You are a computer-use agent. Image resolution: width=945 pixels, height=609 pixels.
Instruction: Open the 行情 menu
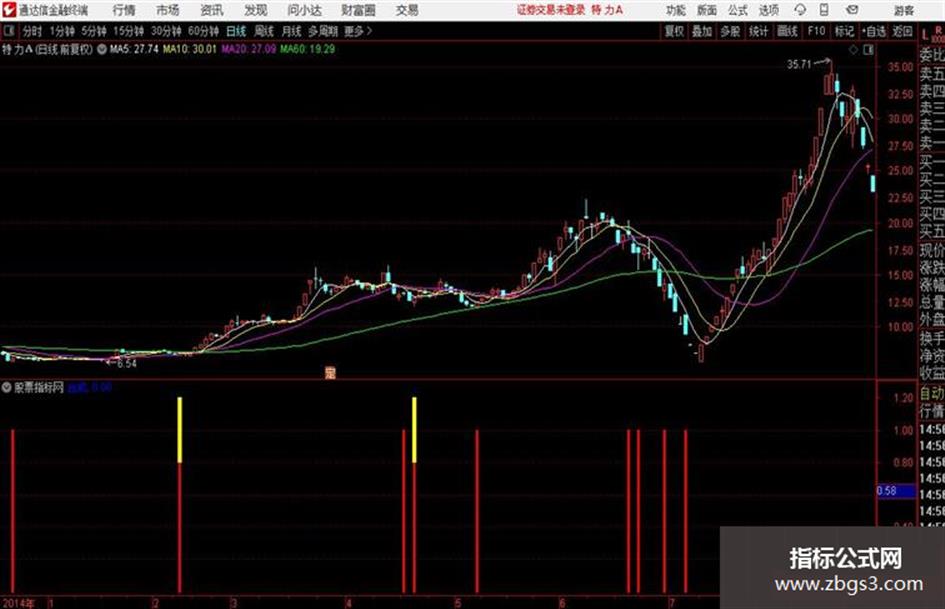[124, 10]
